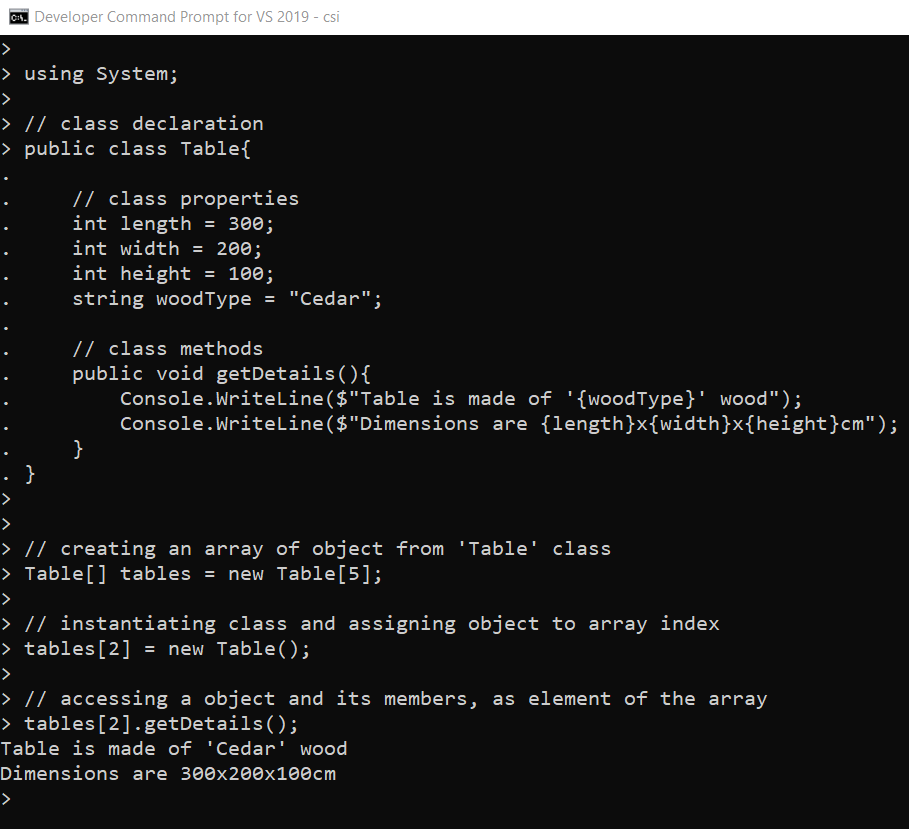The width and height of the screenshot is (909, 829).
Task: Click the WriteLine statement printing Dimensions
Action: pyautogui.click(x=509, y=424)
